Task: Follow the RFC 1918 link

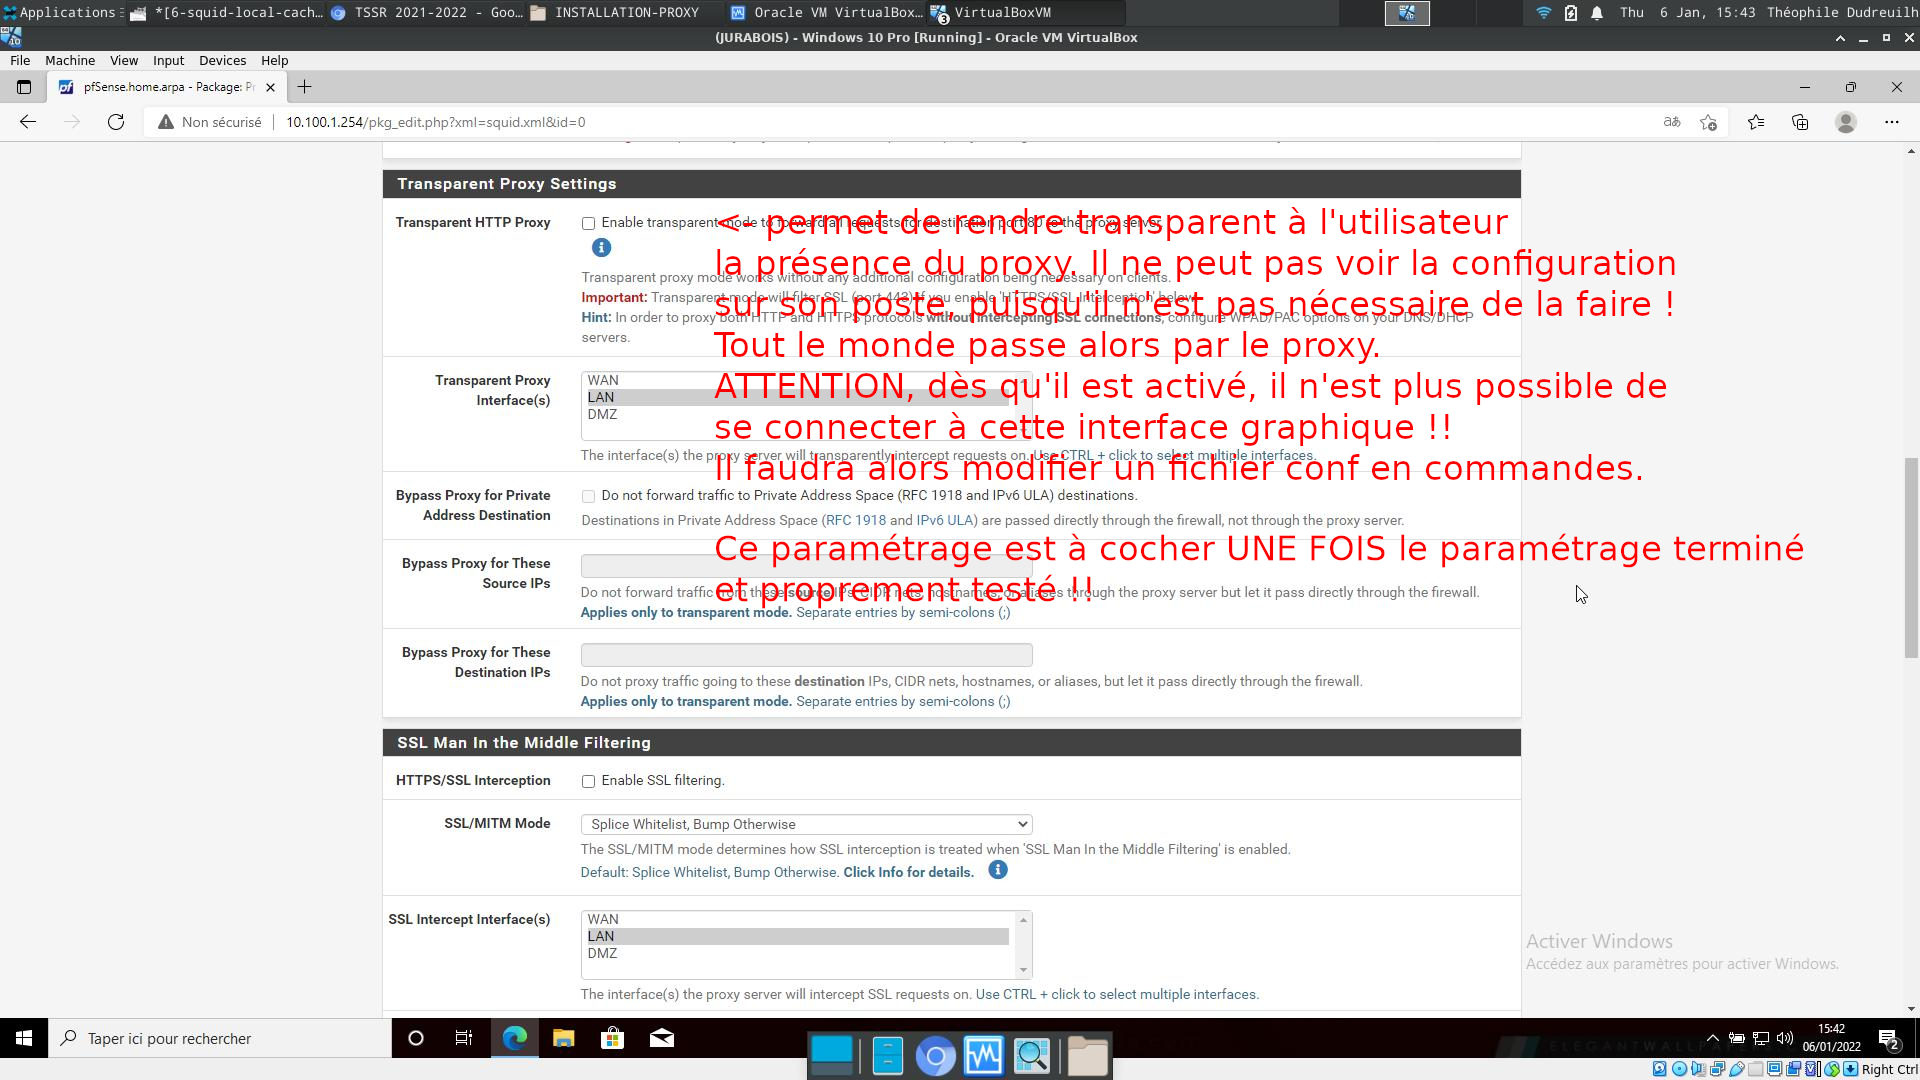Action: tap(855, 520)
